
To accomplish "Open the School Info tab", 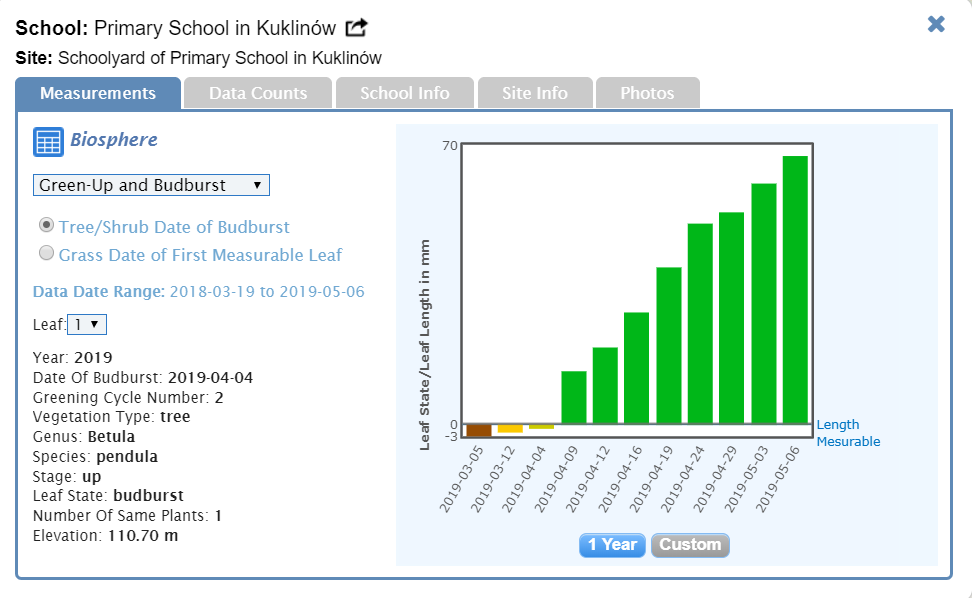I will (x=404, y=93).
